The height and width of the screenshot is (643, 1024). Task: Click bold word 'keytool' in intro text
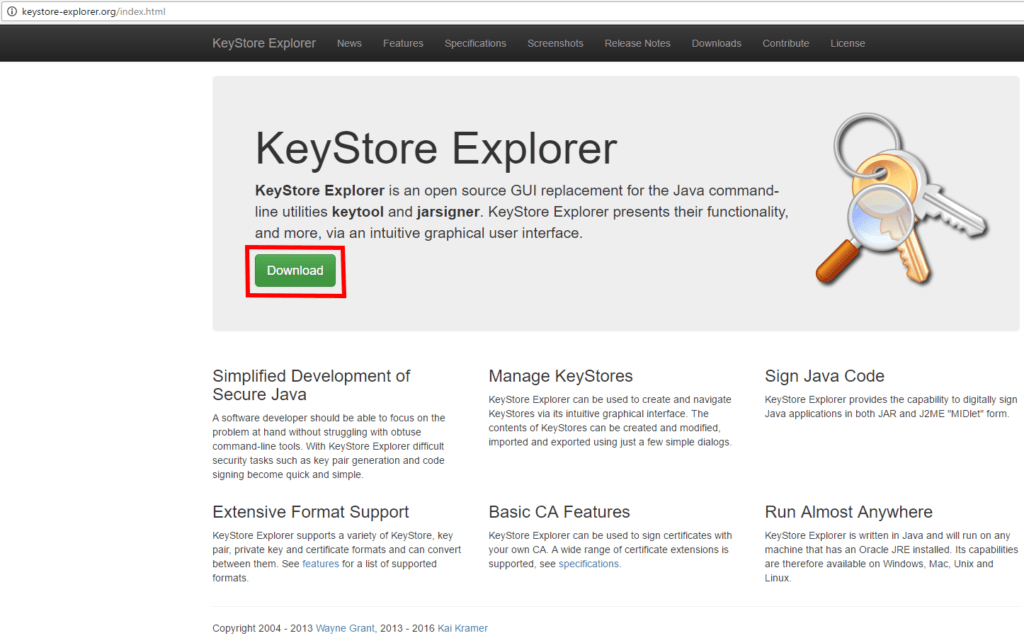[x=358, y=212]
